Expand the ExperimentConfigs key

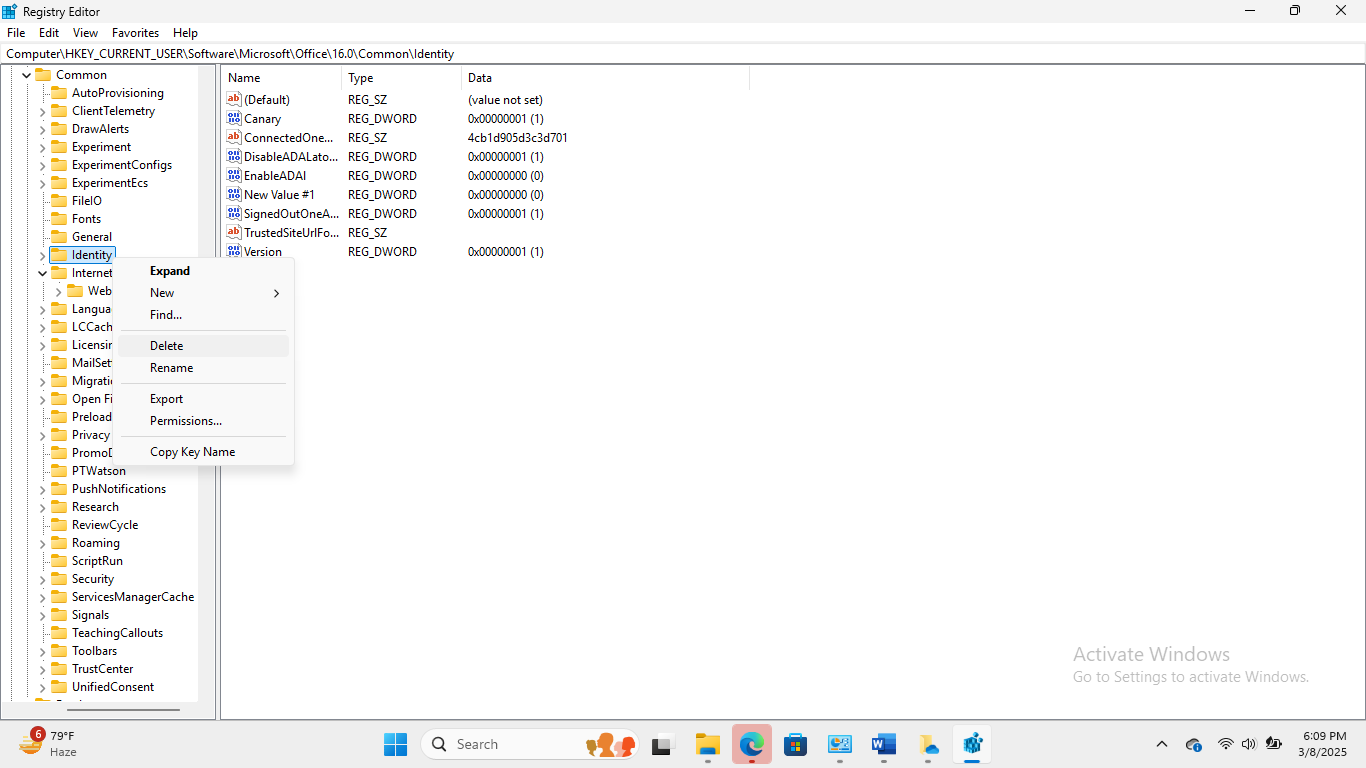(43, 165)
